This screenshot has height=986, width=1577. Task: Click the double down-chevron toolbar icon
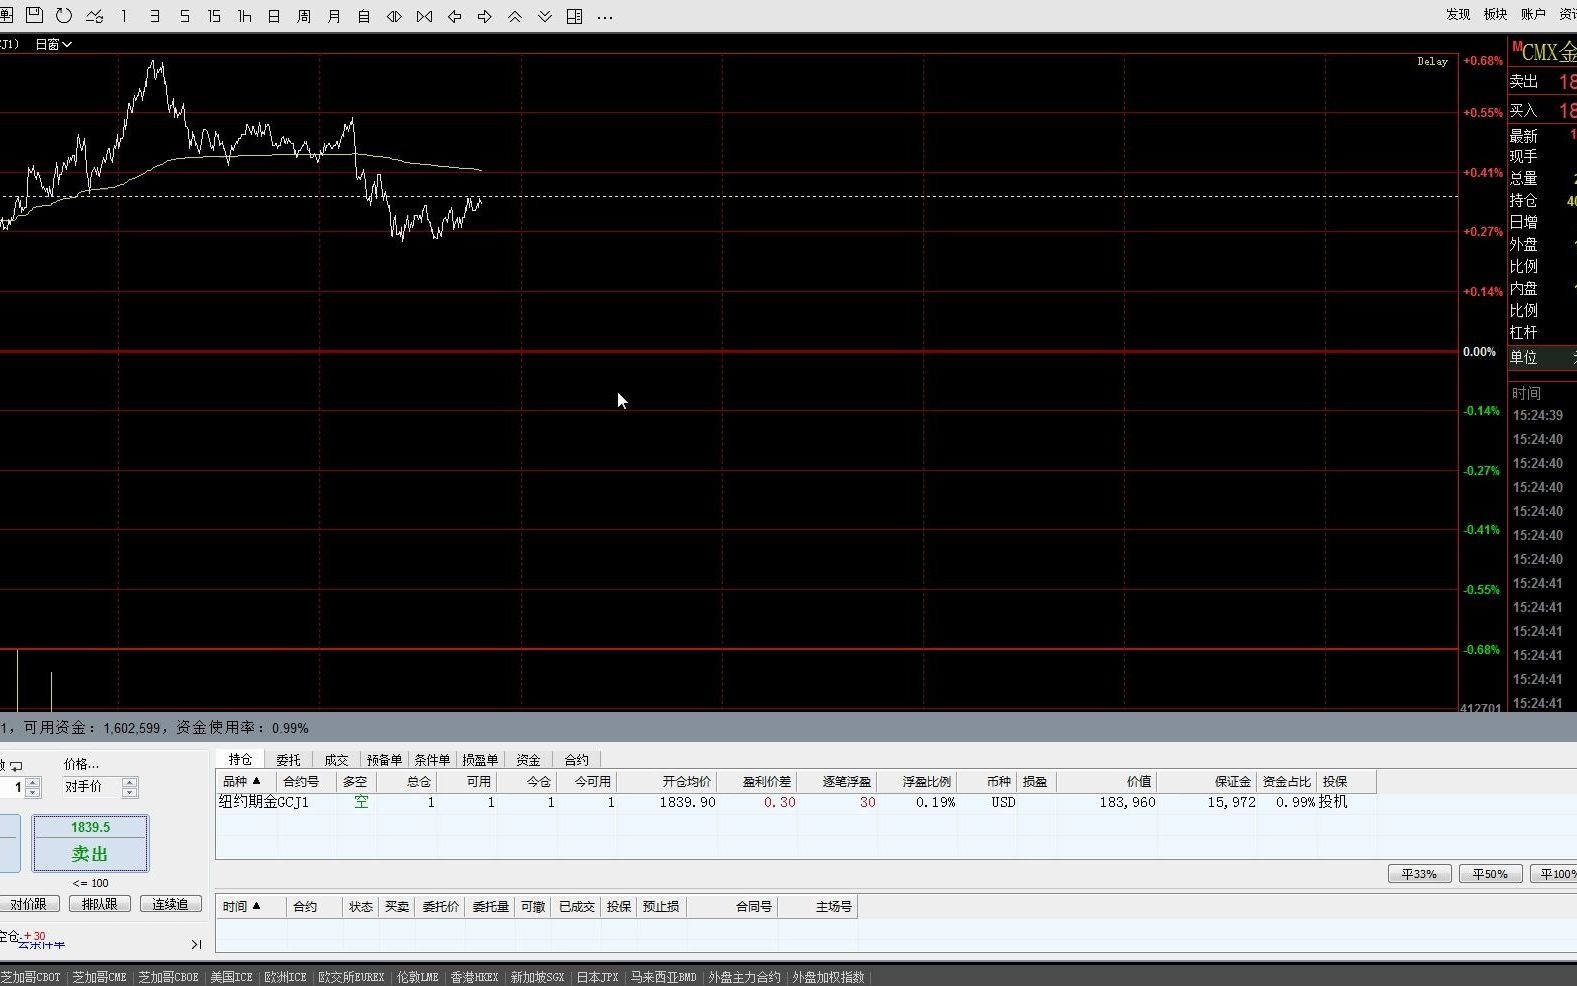pyautogui.click(x=544, y=16)
